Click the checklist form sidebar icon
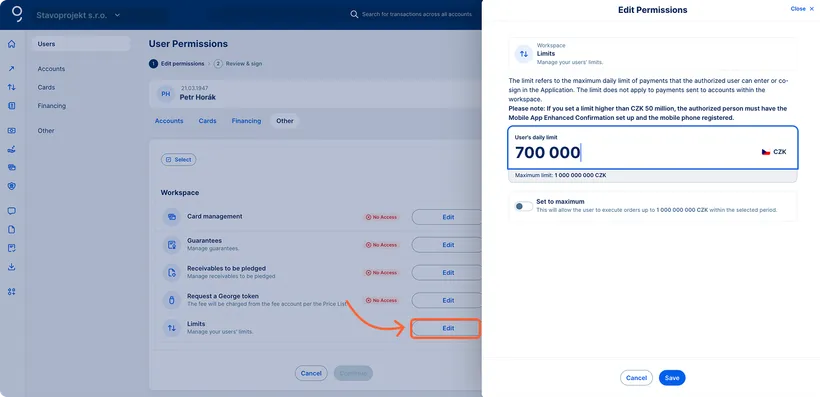820x397 pixels. click(x=12, y=248)
